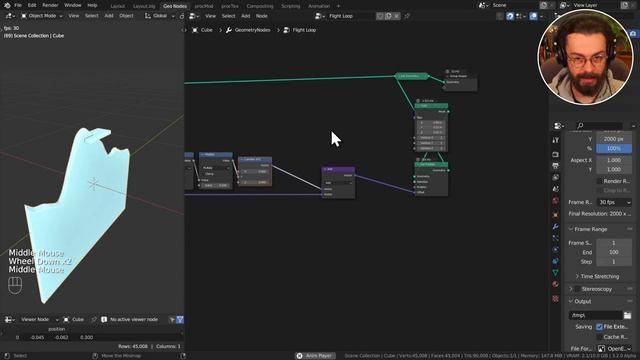Click the Aspect X value field
The width and height of the screenshot is (640, 360).
[614, 160]
